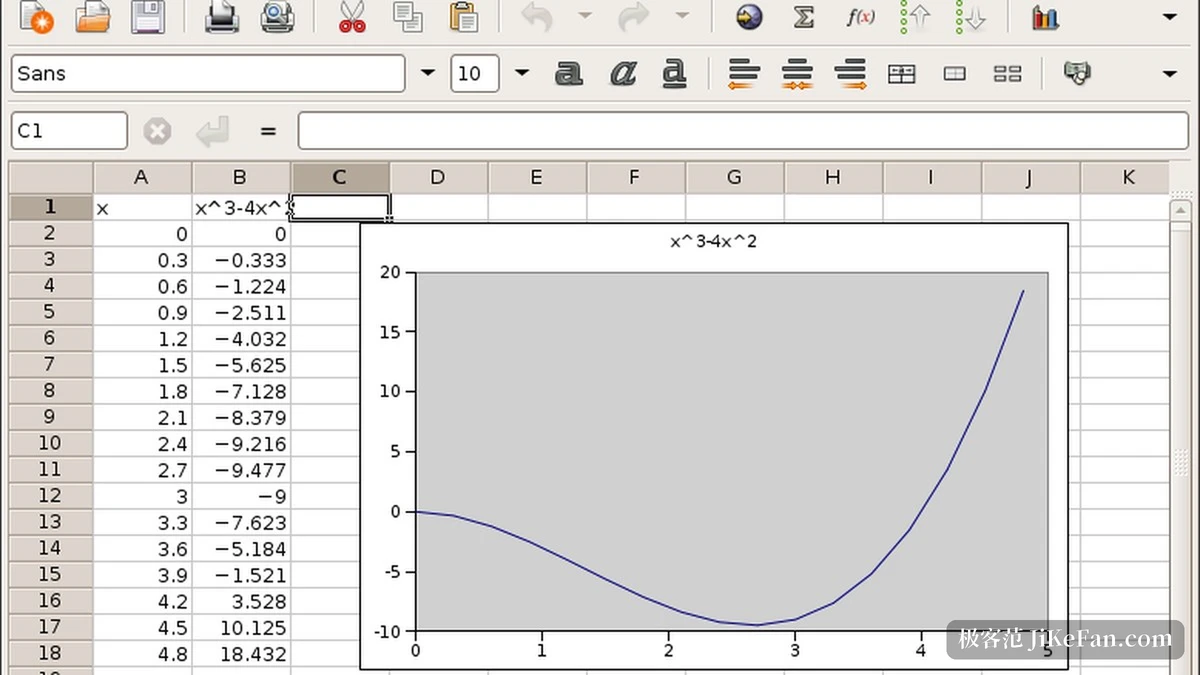This screenshot has width=1200, height=675.
Task: Toggle italic formatting
Action: point(623,73)
